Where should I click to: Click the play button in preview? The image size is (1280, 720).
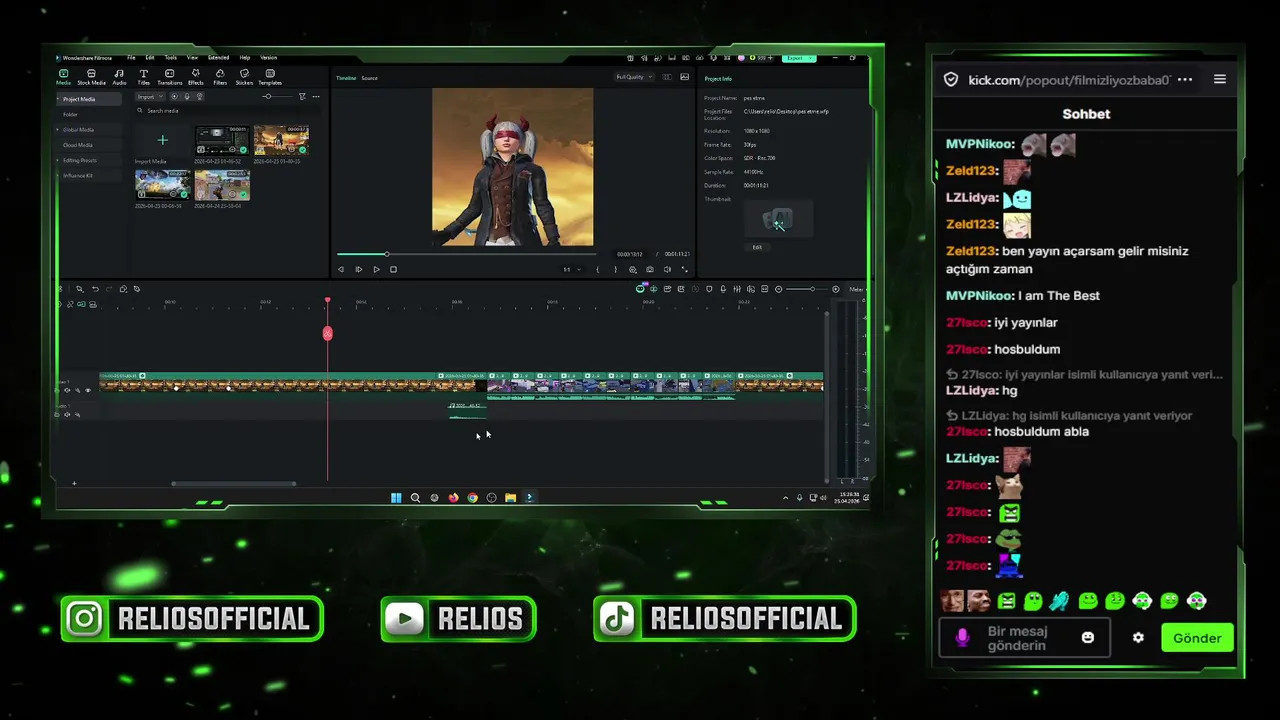[x=376, y=269]
